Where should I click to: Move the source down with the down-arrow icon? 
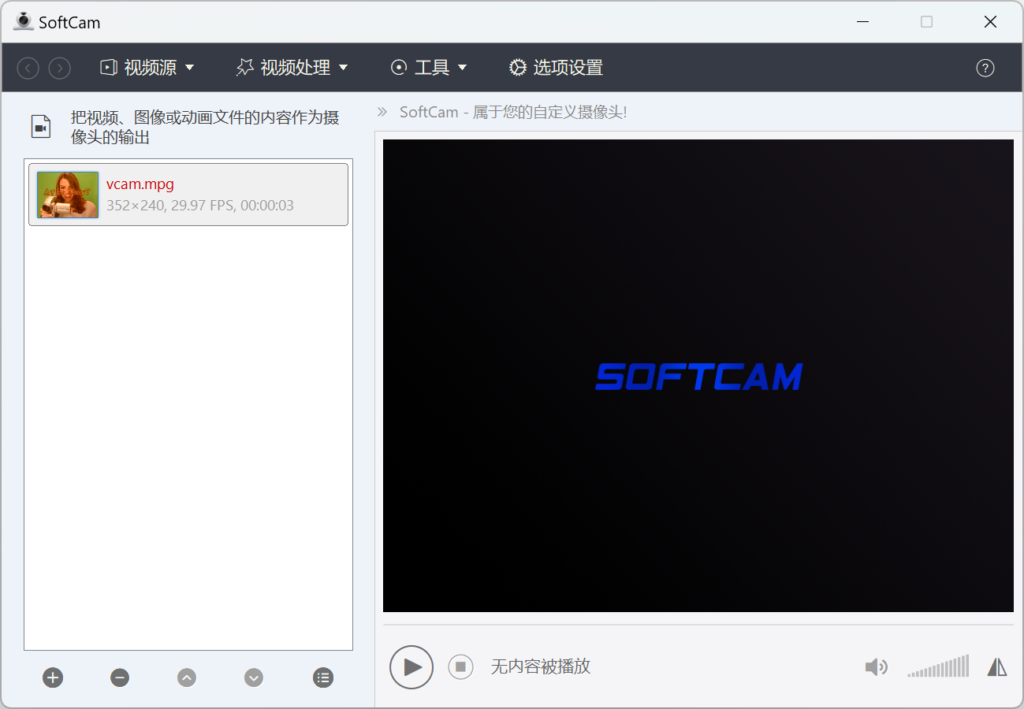(253, 677)
